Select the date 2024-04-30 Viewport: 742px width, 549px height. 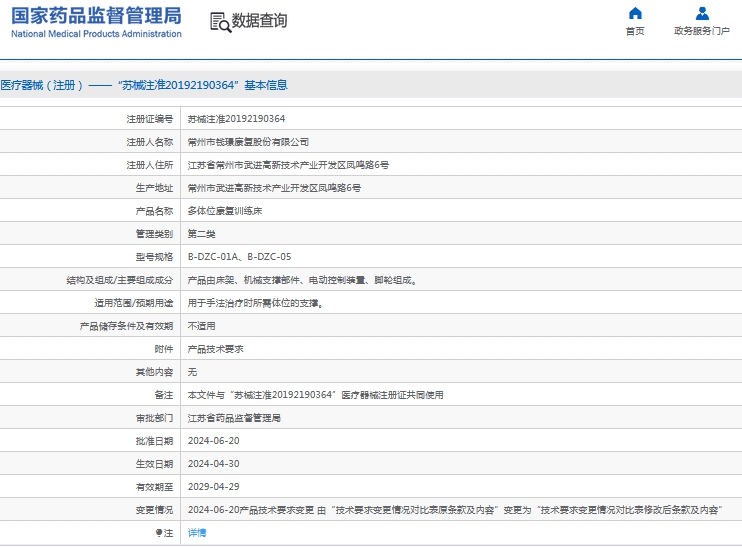coord(213,464)
